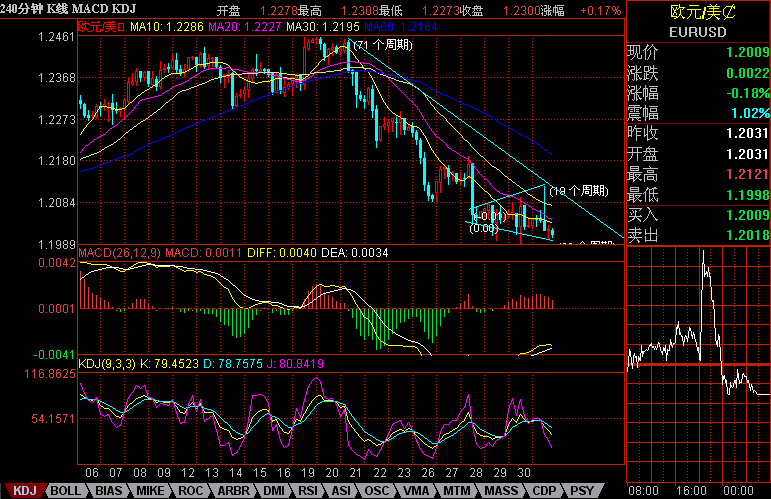Click the MA20: 1.2227 legend value
This screenshot has width=771, height=499.
click(x=245, y=27)
